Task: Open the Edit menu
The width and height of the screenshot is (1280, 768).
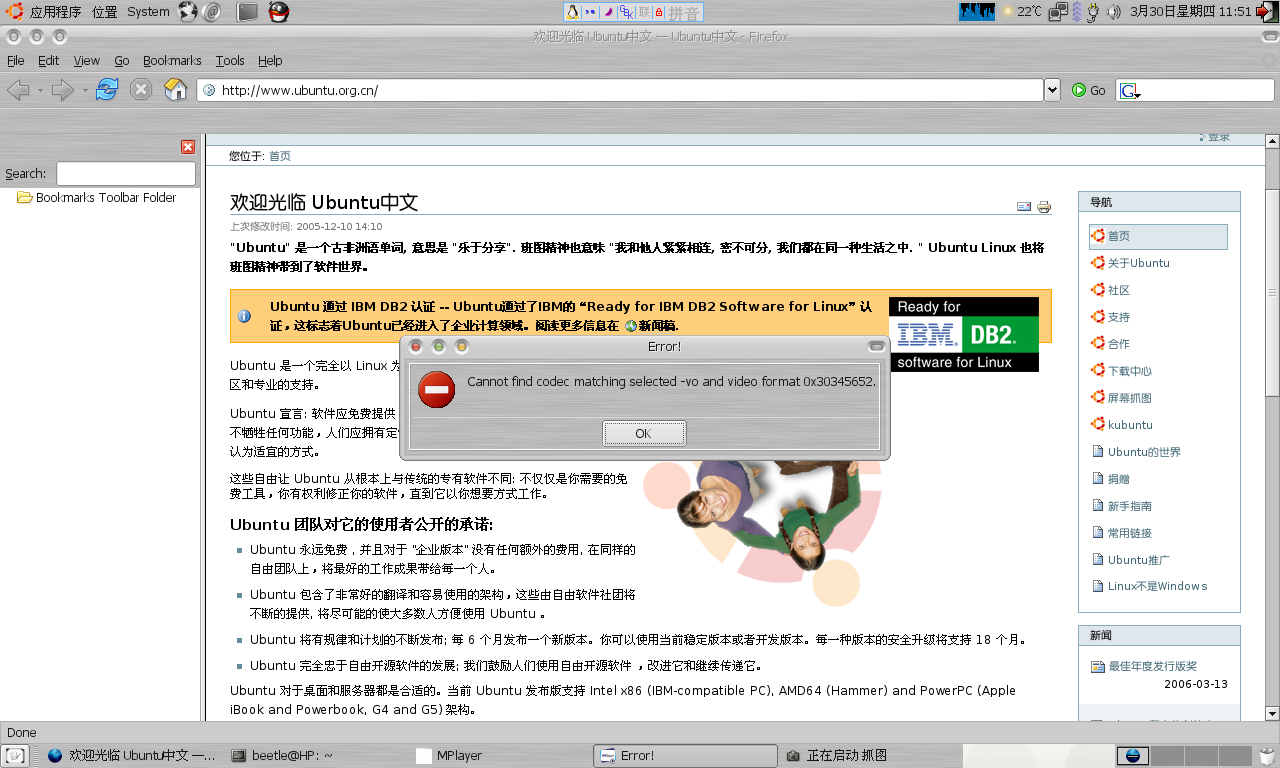Action: click(48, 60)
